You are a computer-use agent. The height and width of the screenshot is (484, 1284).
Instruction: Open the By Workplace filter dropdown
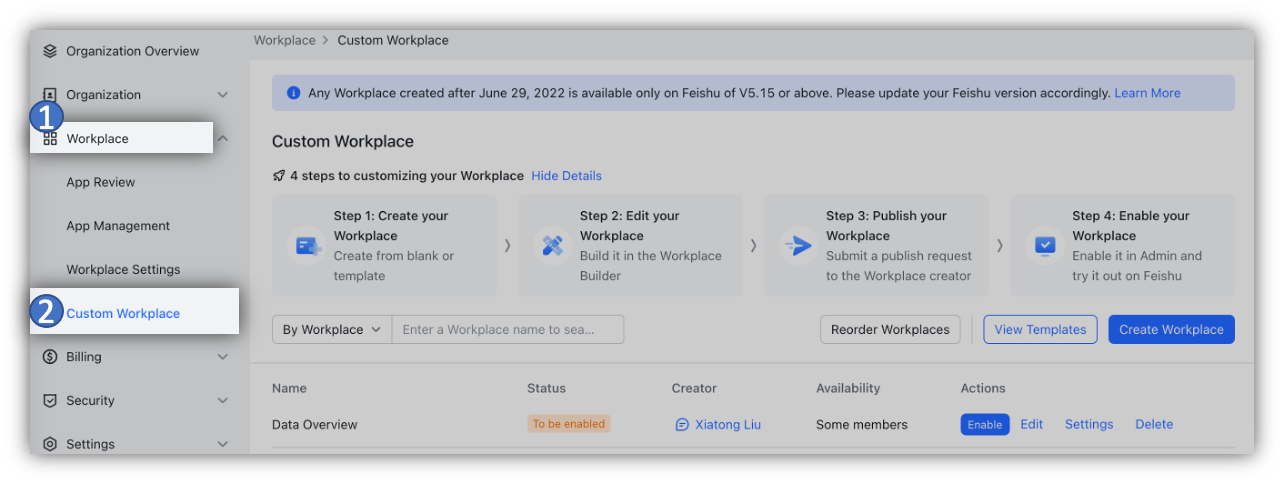pyautogui.click(x=331, y=330)
